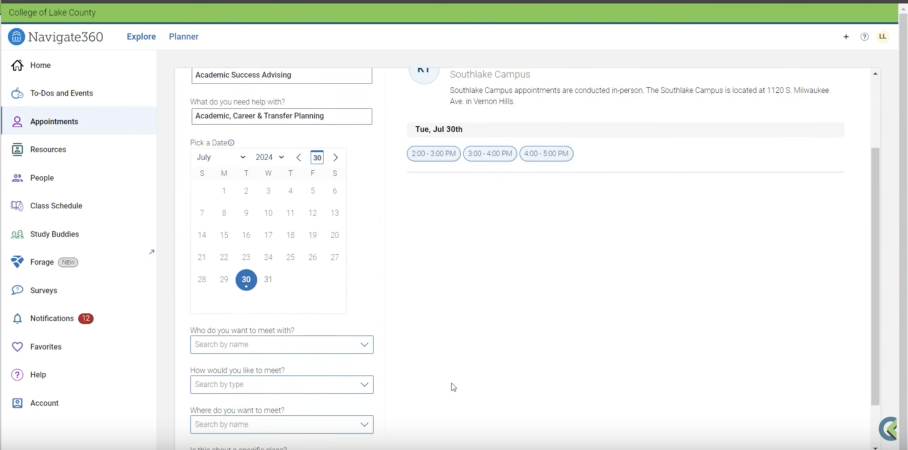
Task: Open the Planner tab
Action: click(183, 37)
